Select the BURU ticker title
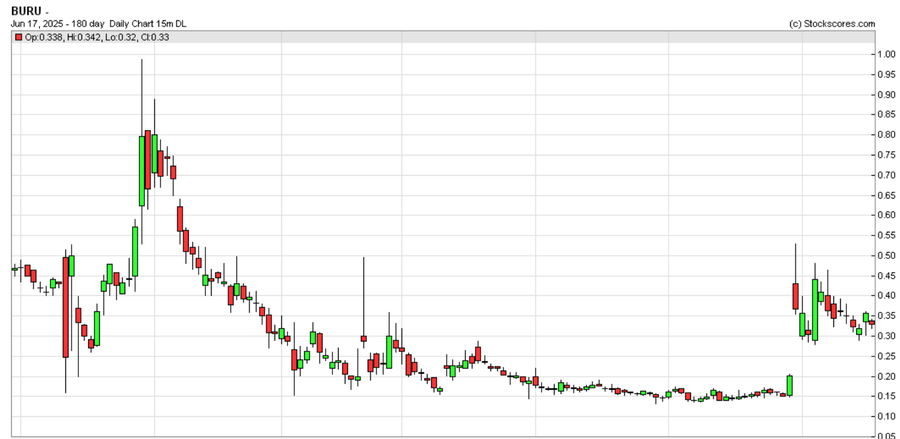 [26, 11]
